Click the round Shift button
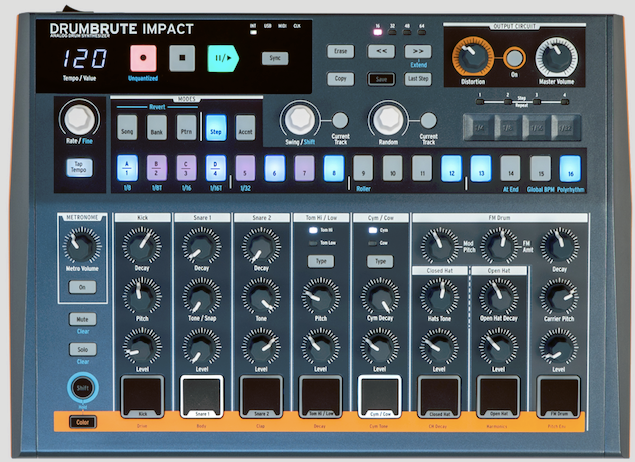 (83, 387)
